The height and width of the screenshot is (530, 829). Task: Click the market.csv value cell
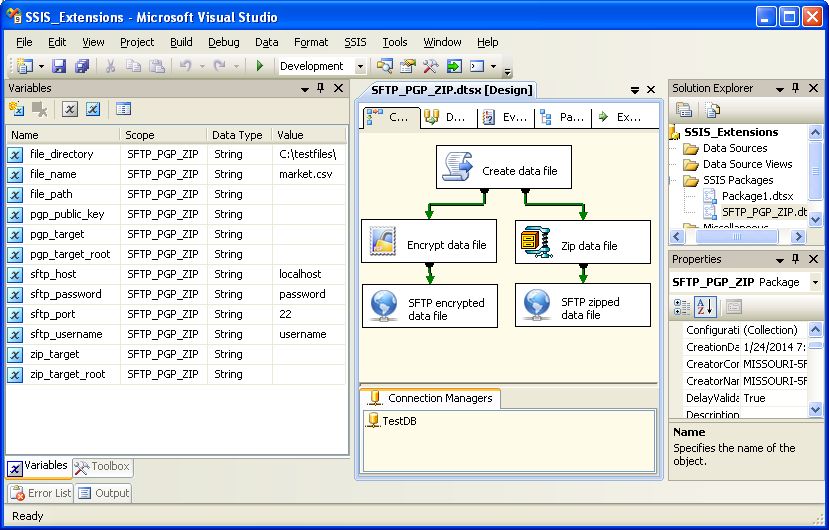308,174
